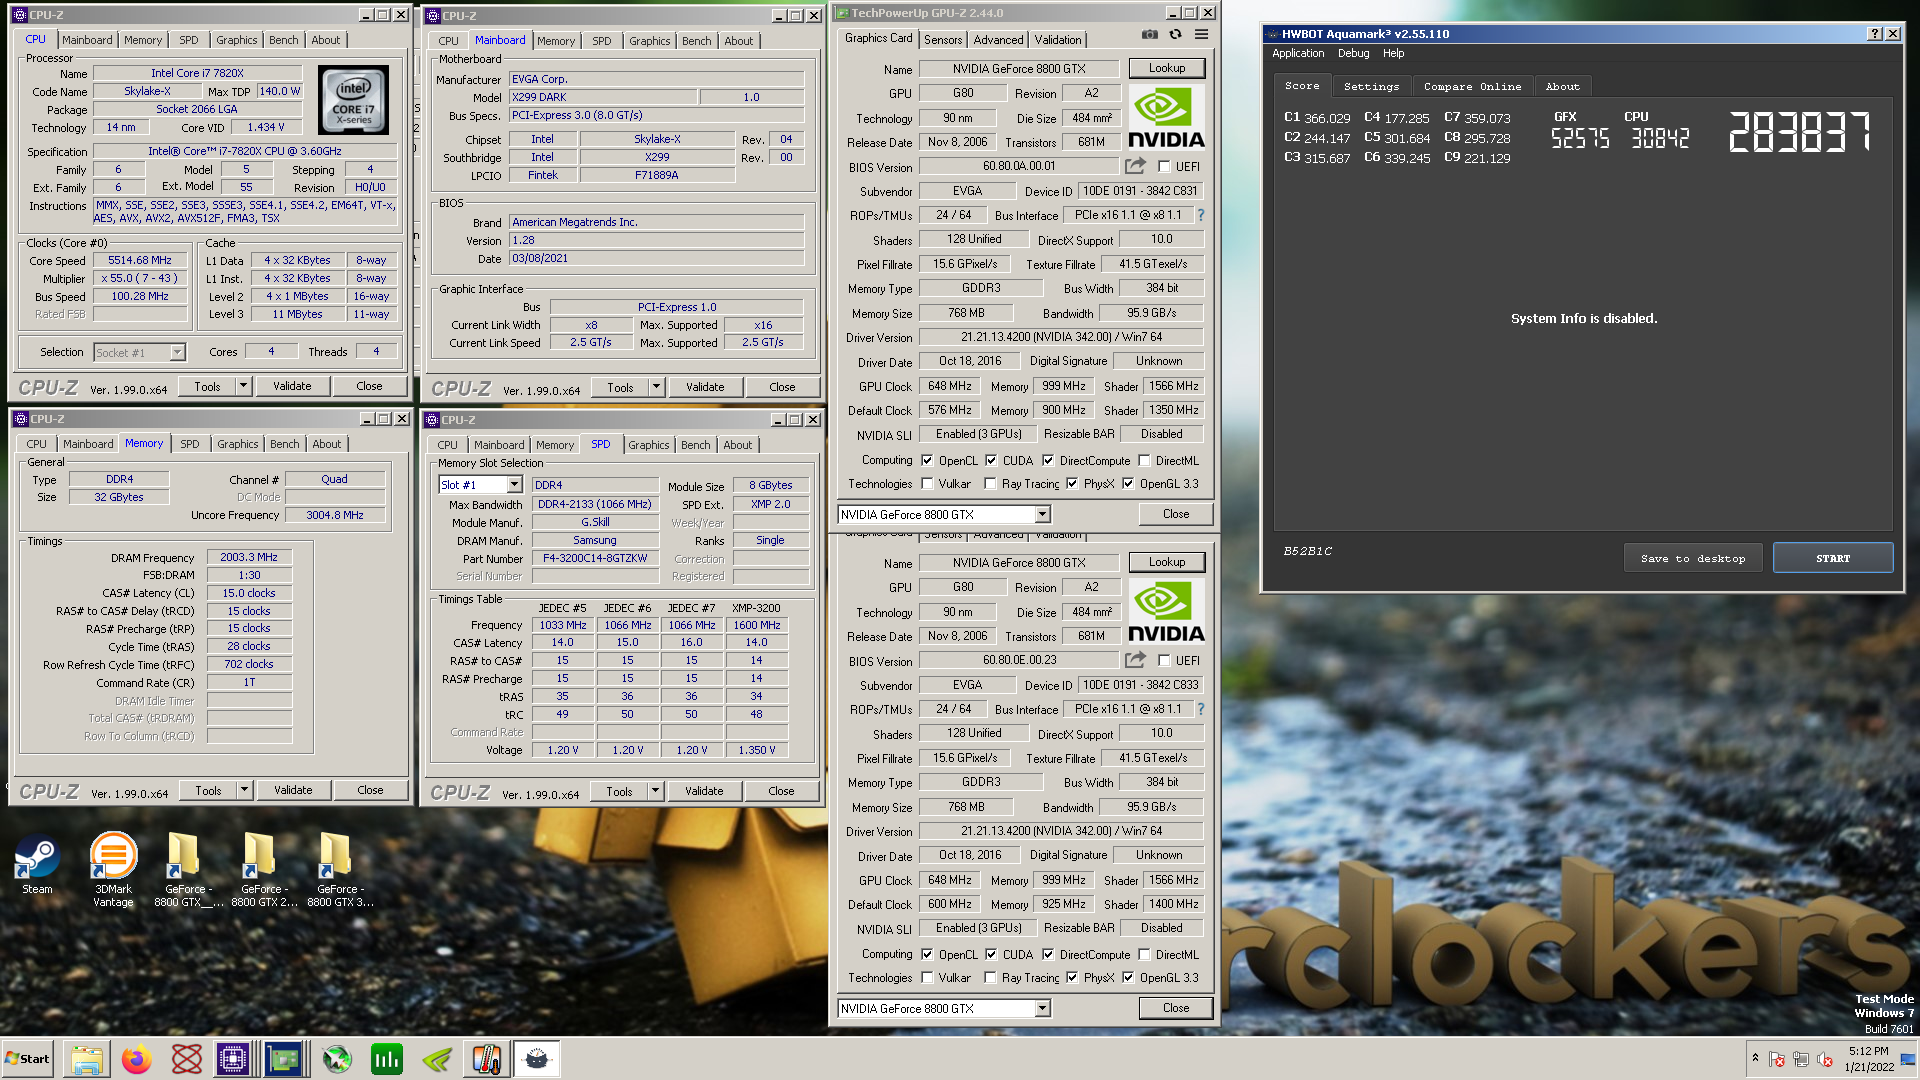Click the HWBOT Aquamark taskbar icon

(537, 1059)
